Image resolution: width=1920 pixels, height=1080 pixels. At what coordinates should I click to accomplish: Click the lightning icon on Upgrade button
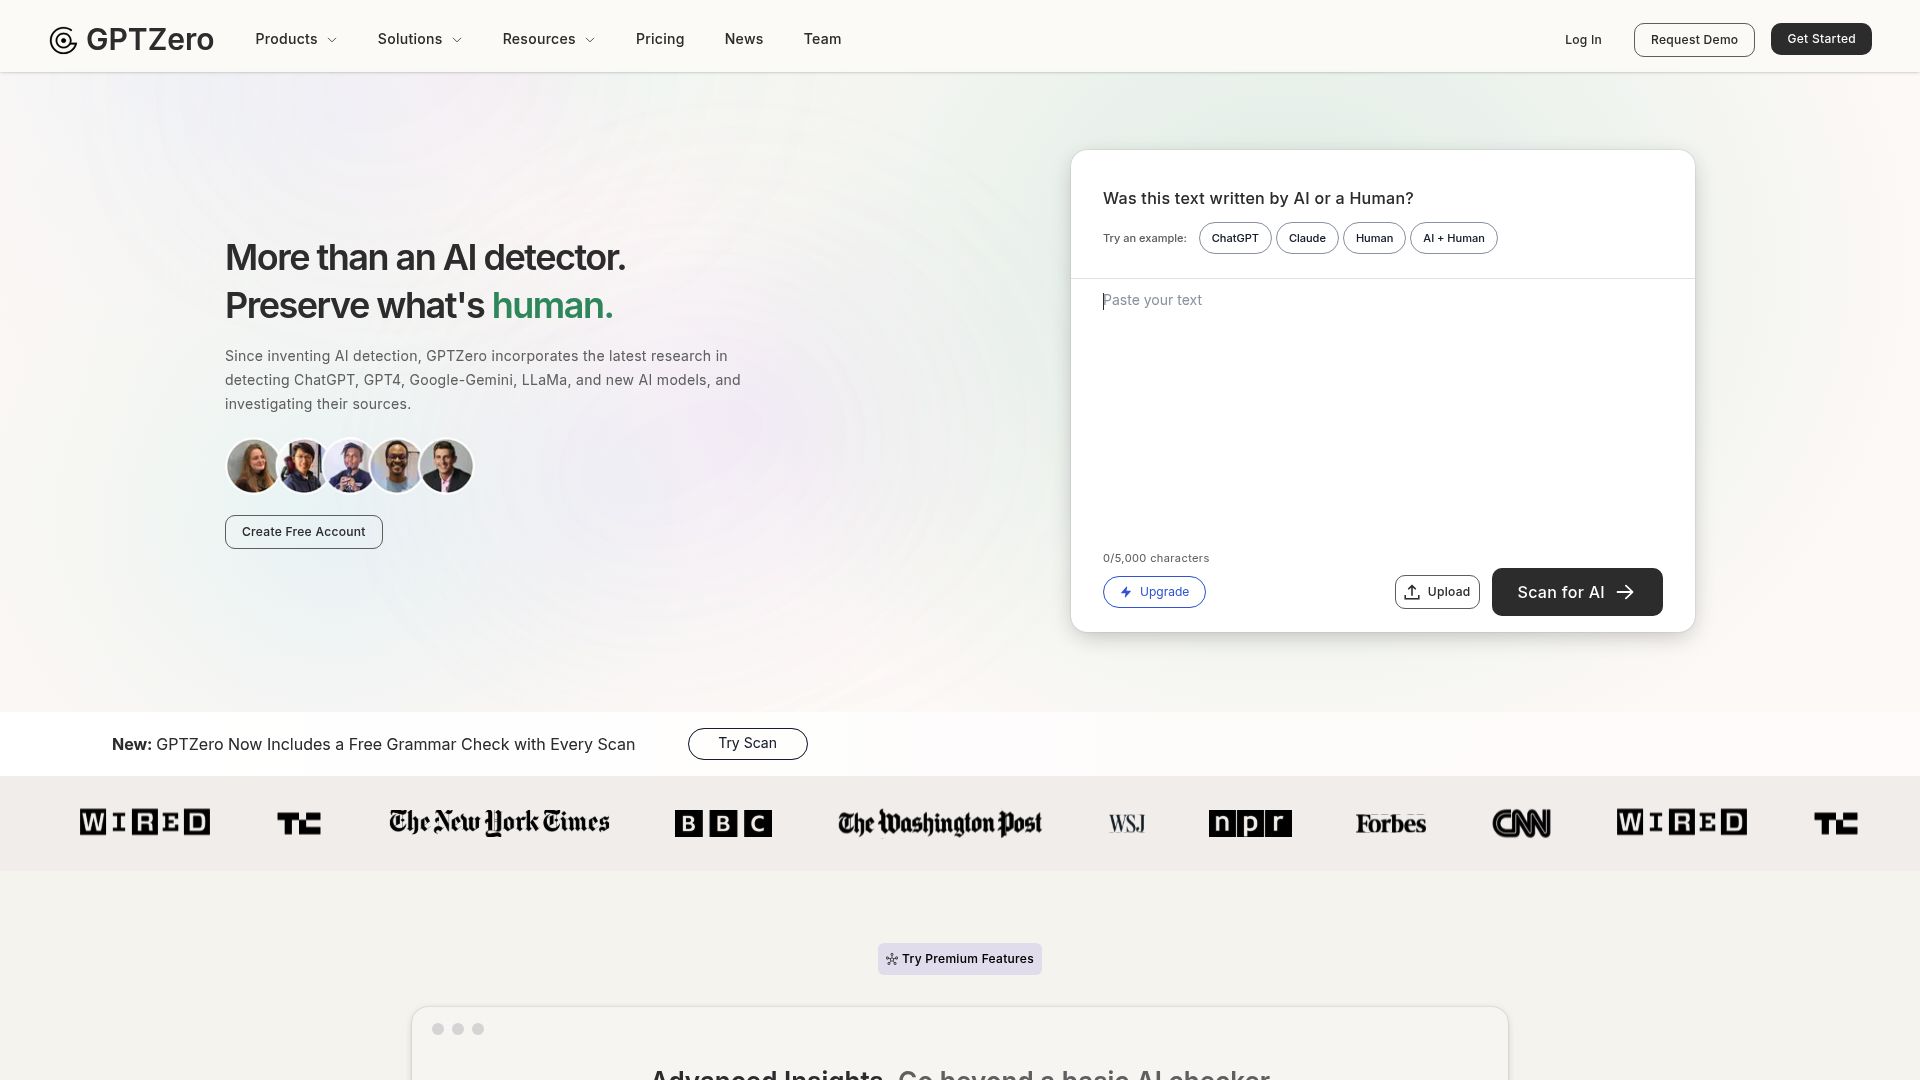pyautogui.click(x=1124, y=591)
